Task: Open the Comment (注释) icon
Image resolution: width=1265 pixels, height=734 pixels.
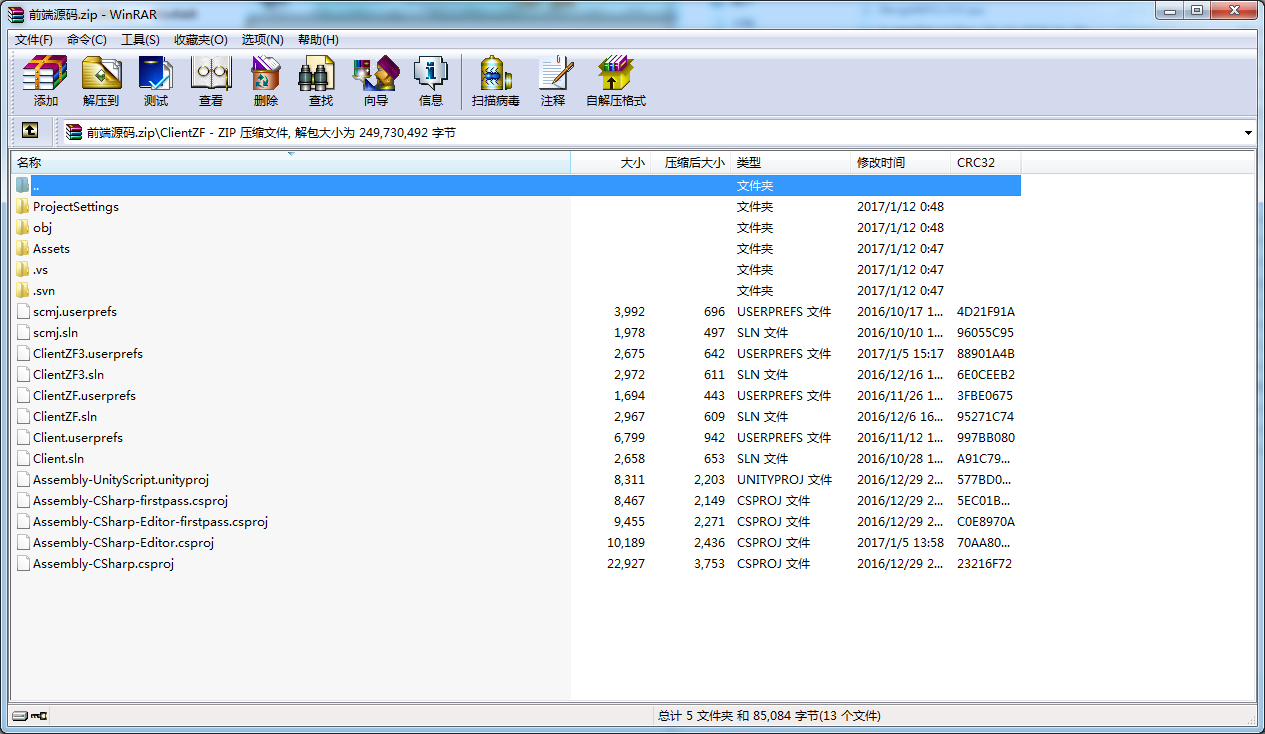Action: click(x=553, y=81)
